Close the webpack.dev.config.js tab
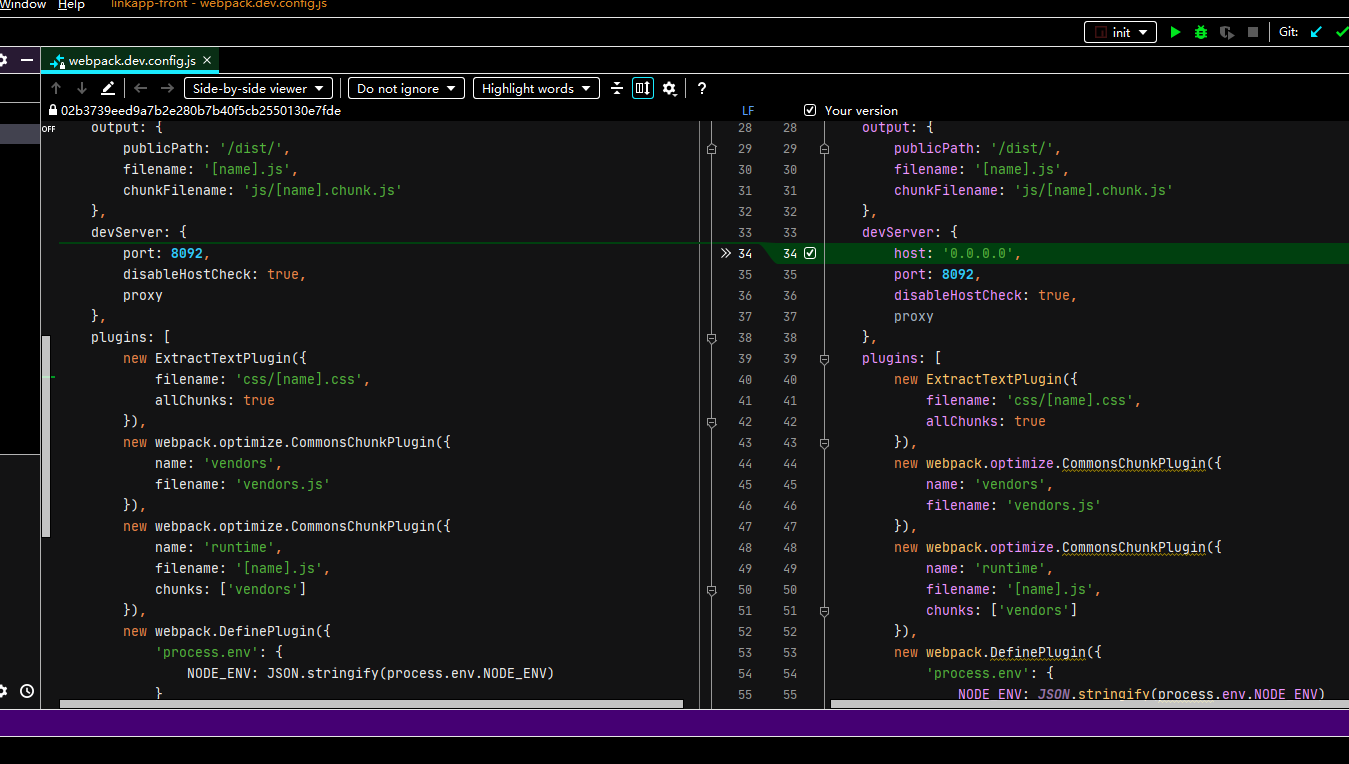This screenshot has height=764, width=1349. 207,61
